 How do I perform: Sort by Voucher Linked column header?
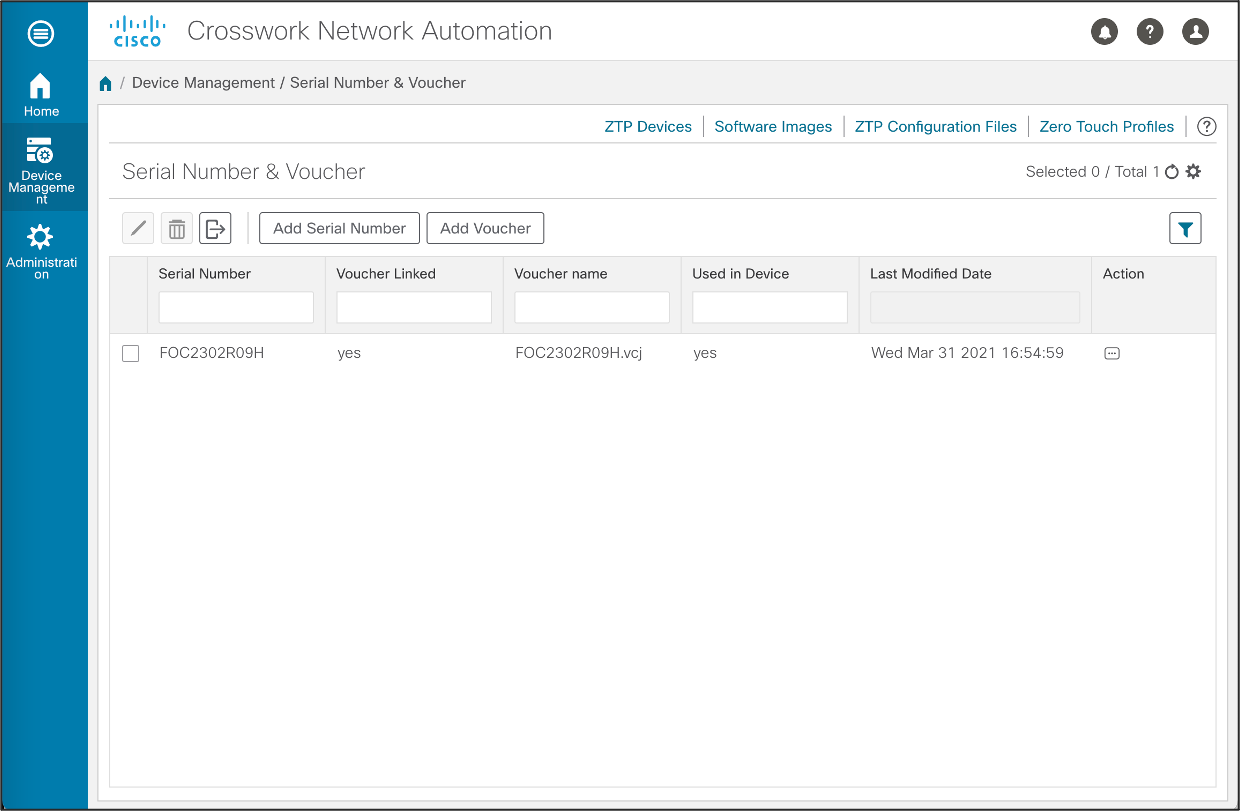pyautogui.click(x=386, y=274)
